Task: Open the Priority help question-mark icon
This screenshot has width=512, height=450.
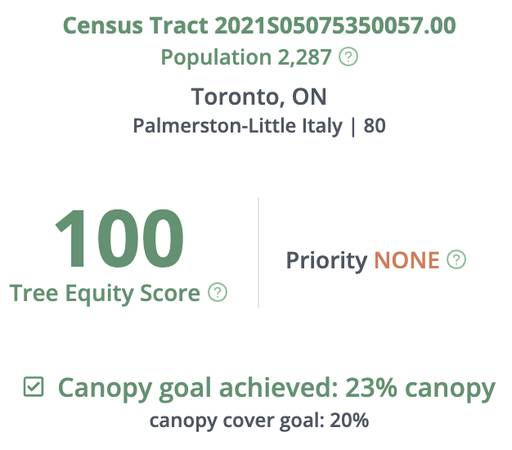Action: coord(456,259)
